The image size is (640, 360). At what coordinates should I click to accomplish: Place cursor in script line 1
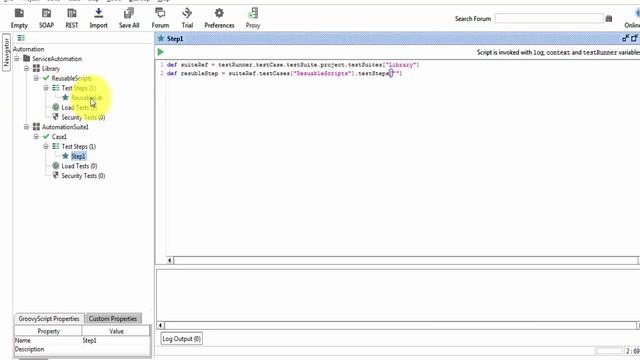point(293,65)
